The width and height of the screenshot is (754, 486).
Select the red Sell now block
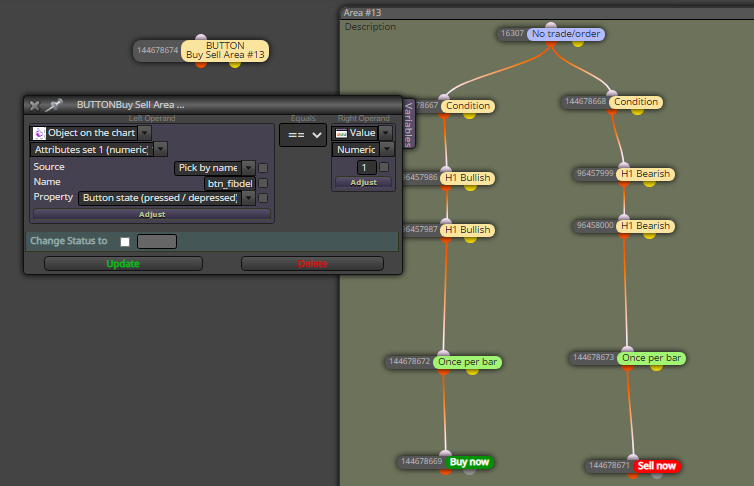[x=656, y=466]
